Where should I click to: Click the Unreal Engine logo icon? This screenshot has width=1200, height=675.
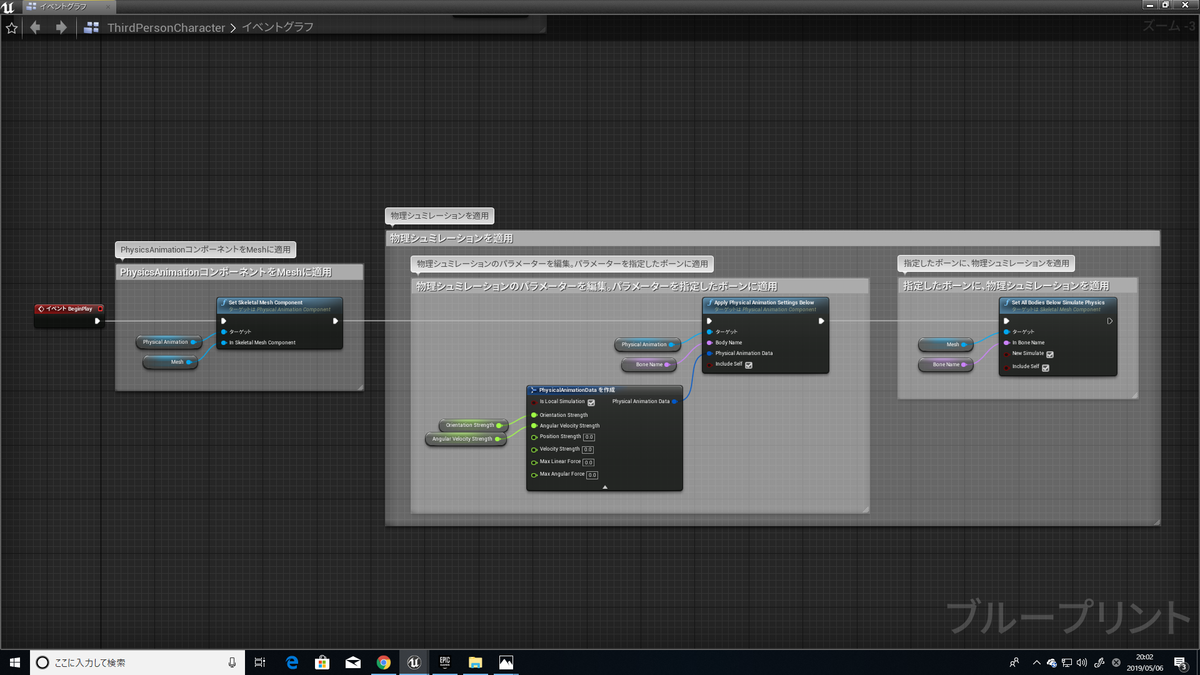coord(8,7)
